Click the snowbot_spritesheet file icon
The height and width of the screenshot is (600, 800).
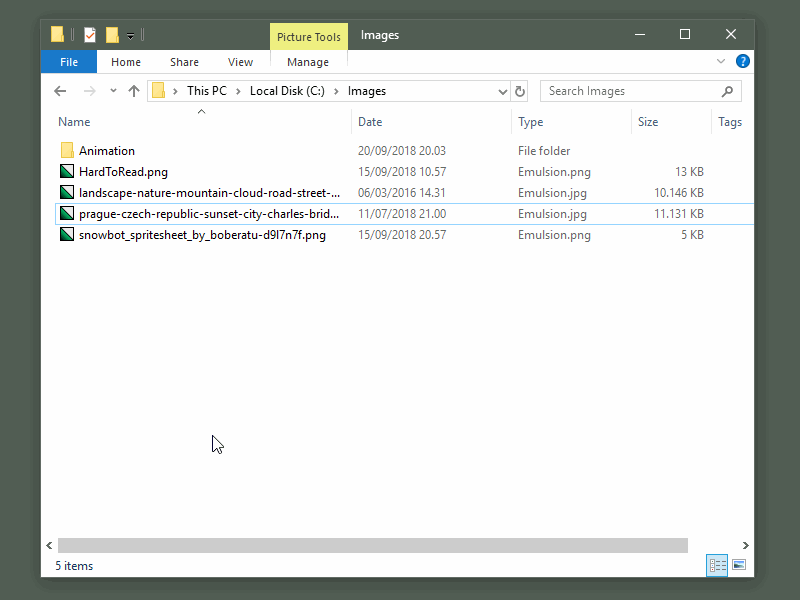pyautogui.click(x=67, y=234)
